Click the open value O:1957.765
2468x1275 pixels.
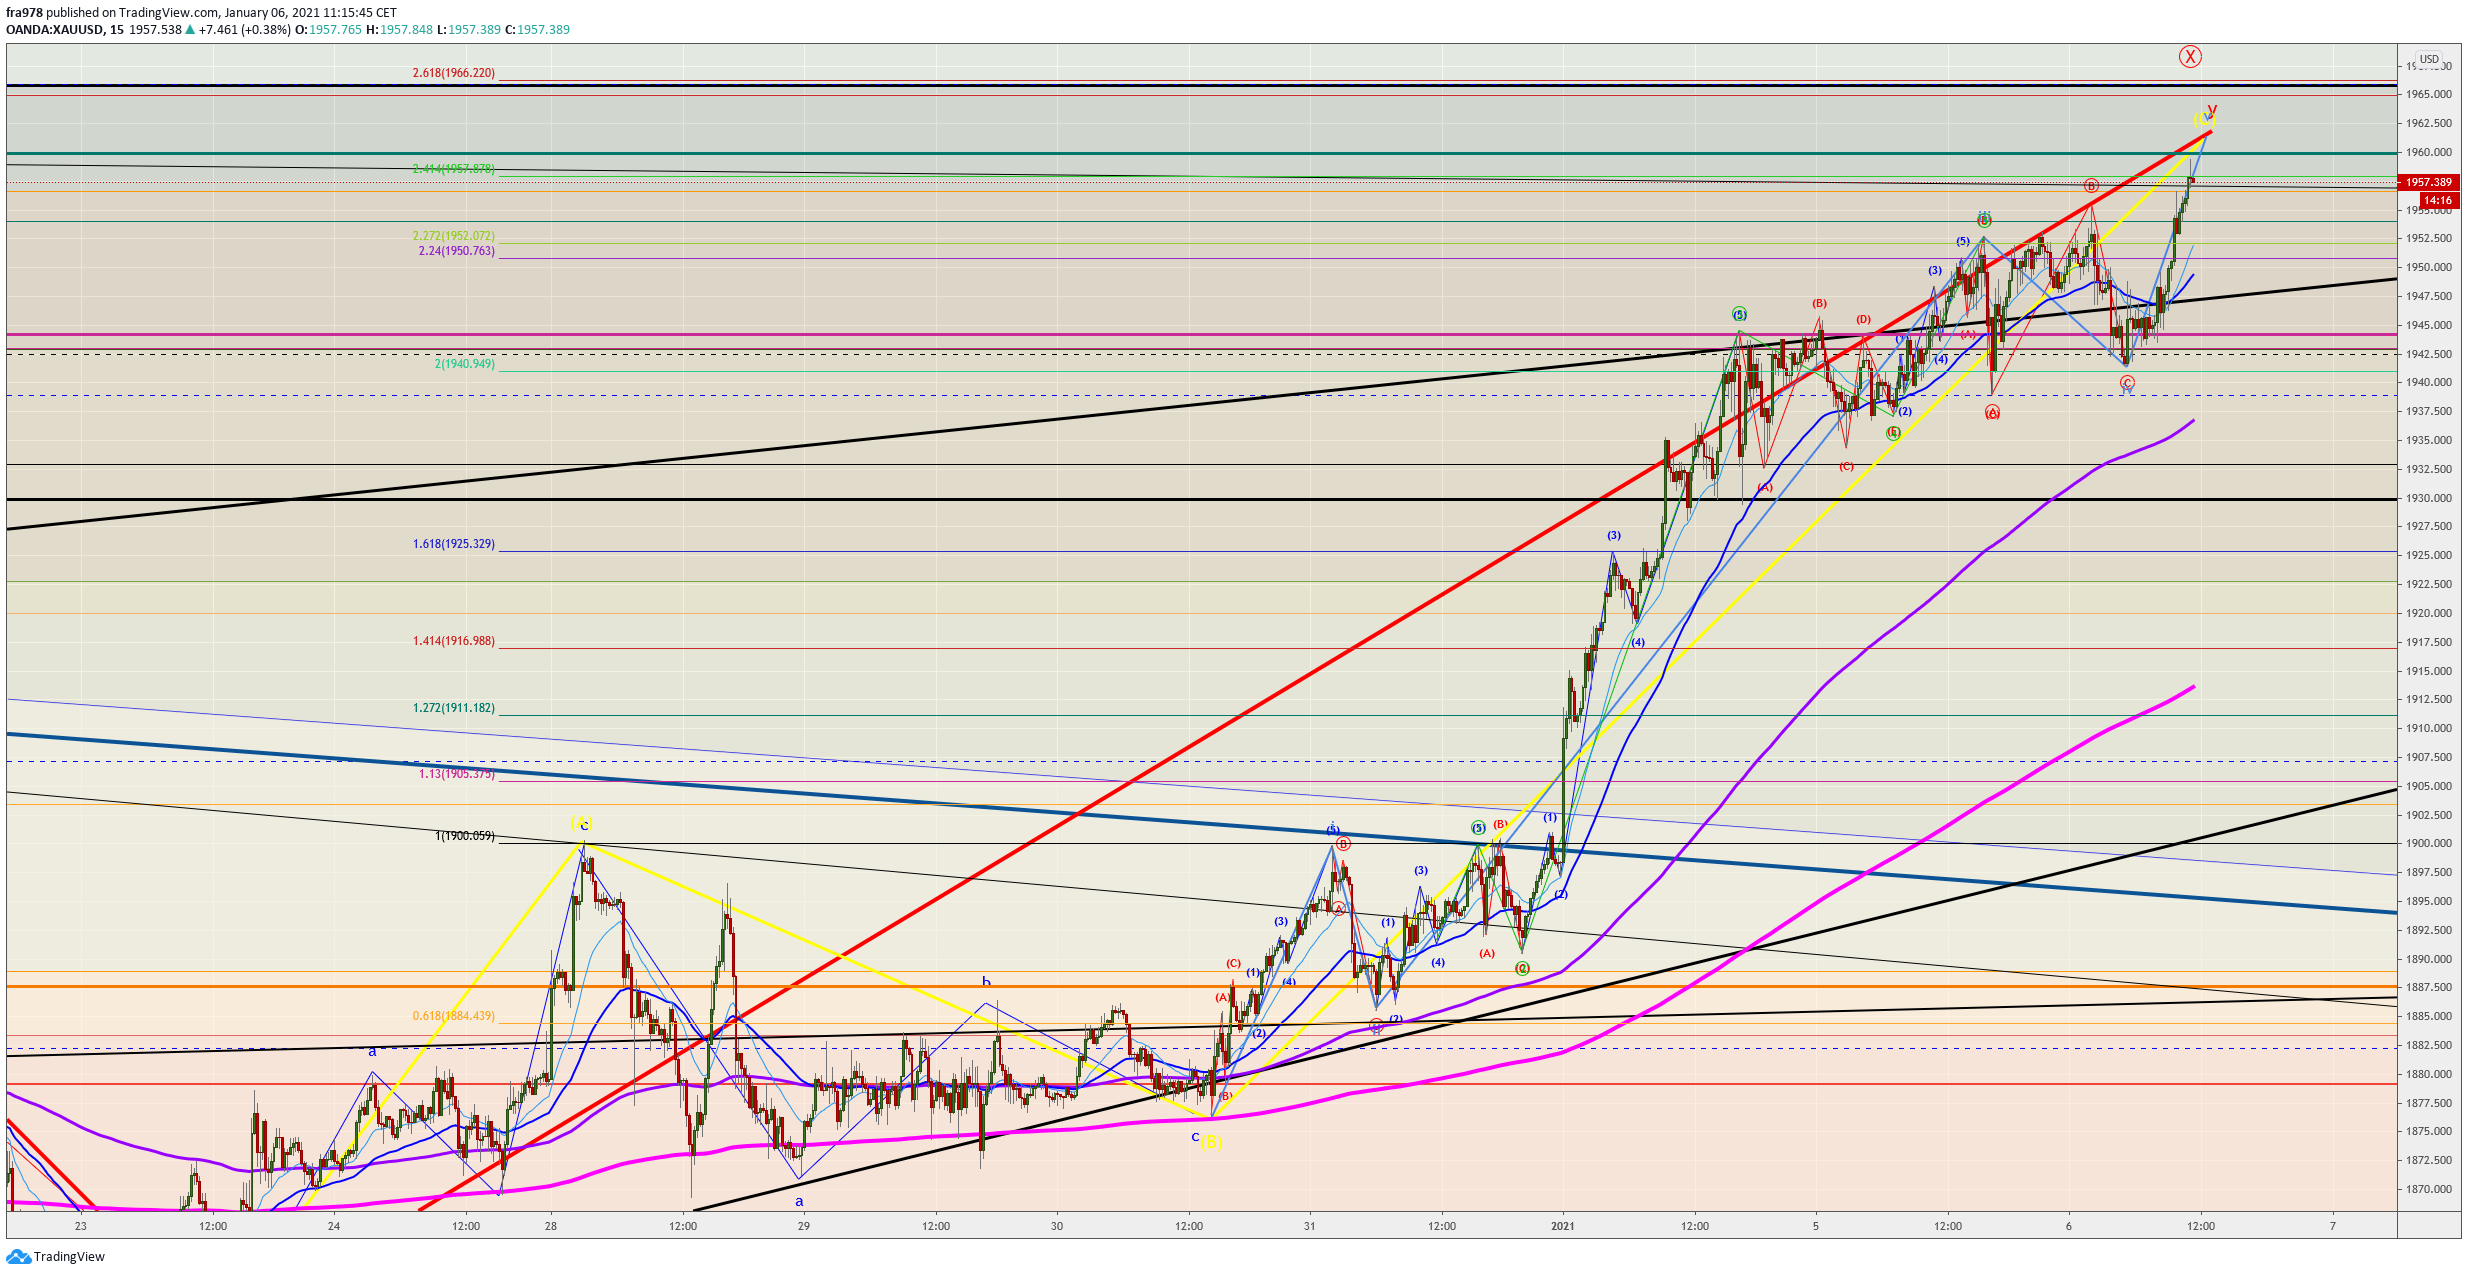click(328, 30)
